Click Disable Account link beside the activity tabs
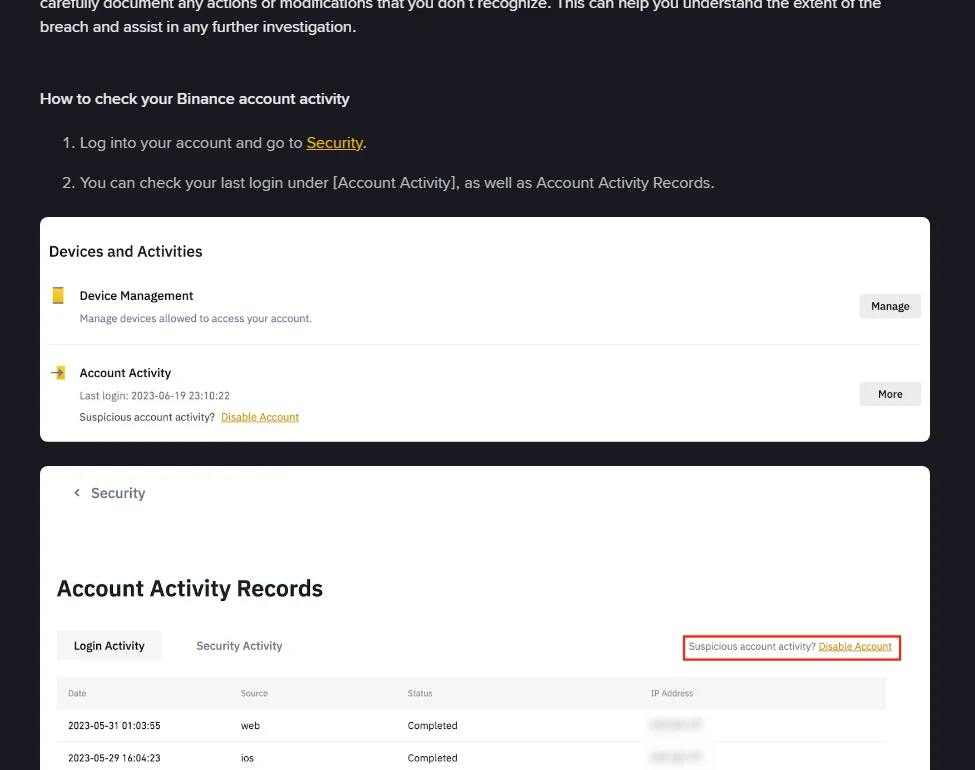Screen dimensions: 975x770 click(855, 647)
